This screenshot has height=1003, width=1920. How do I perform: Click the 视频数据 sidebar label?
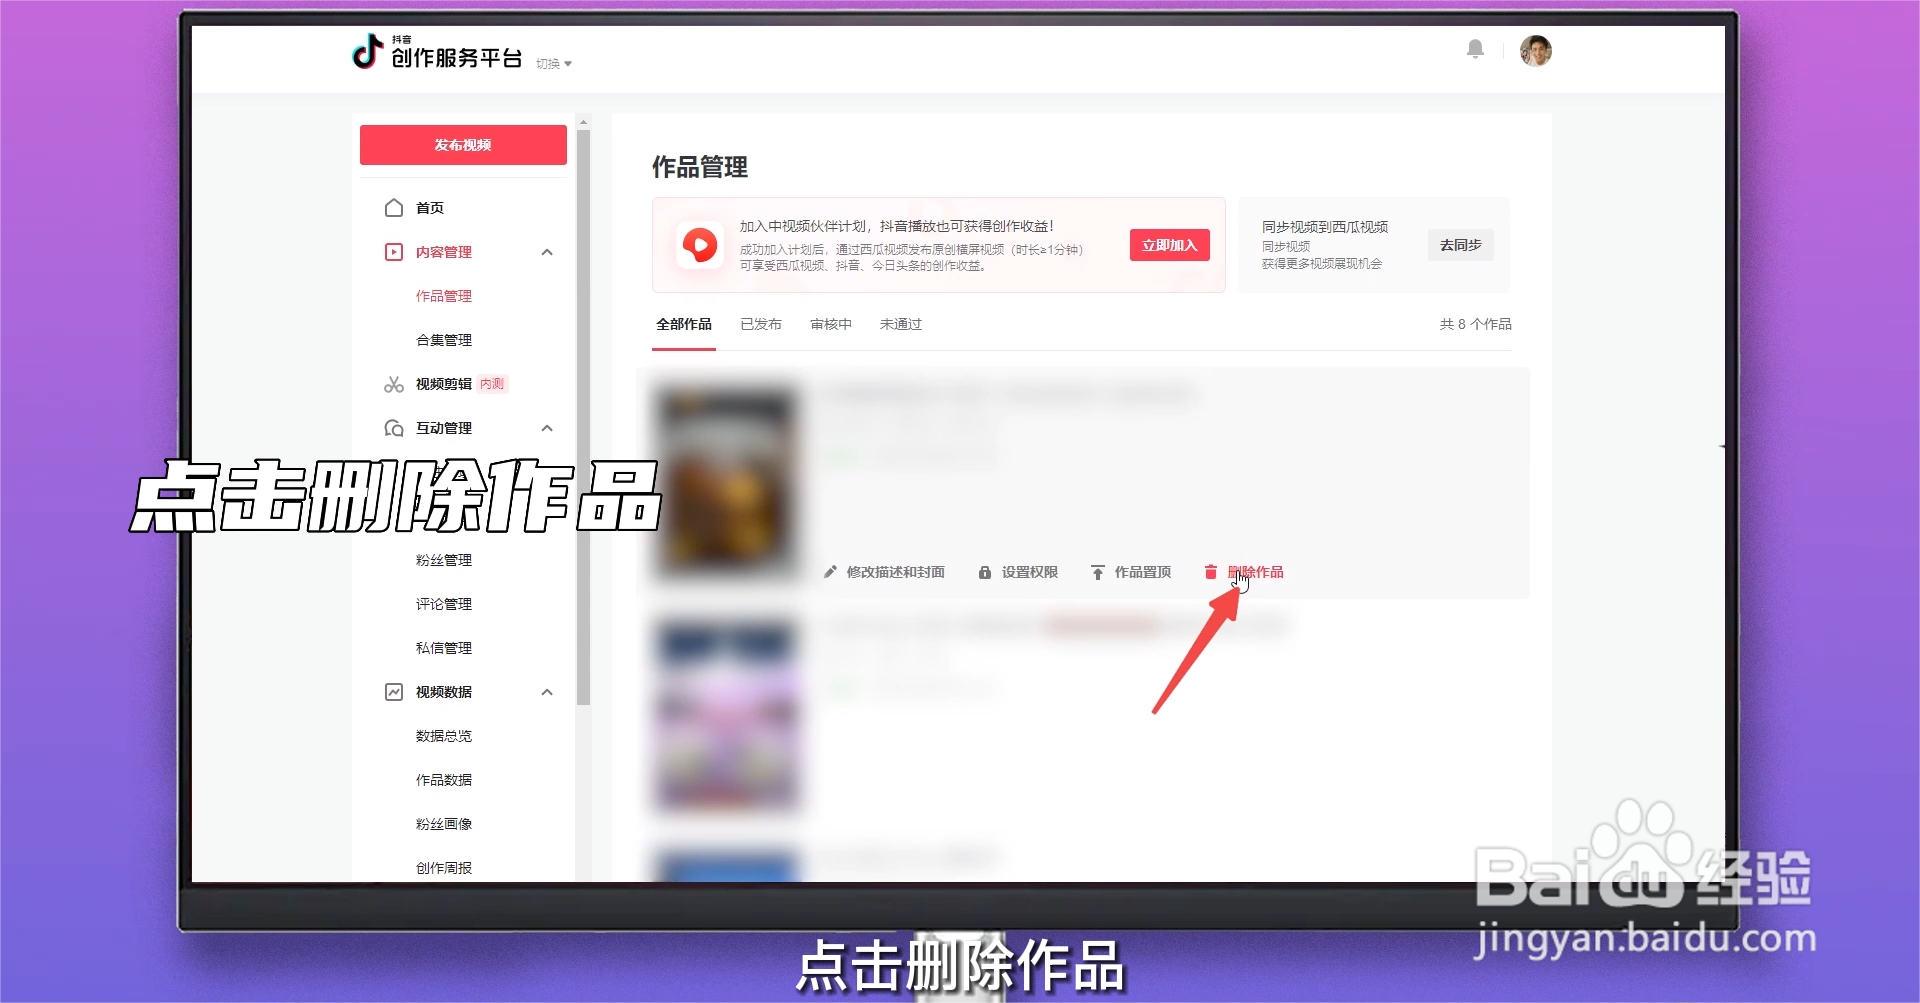point(444,692)
